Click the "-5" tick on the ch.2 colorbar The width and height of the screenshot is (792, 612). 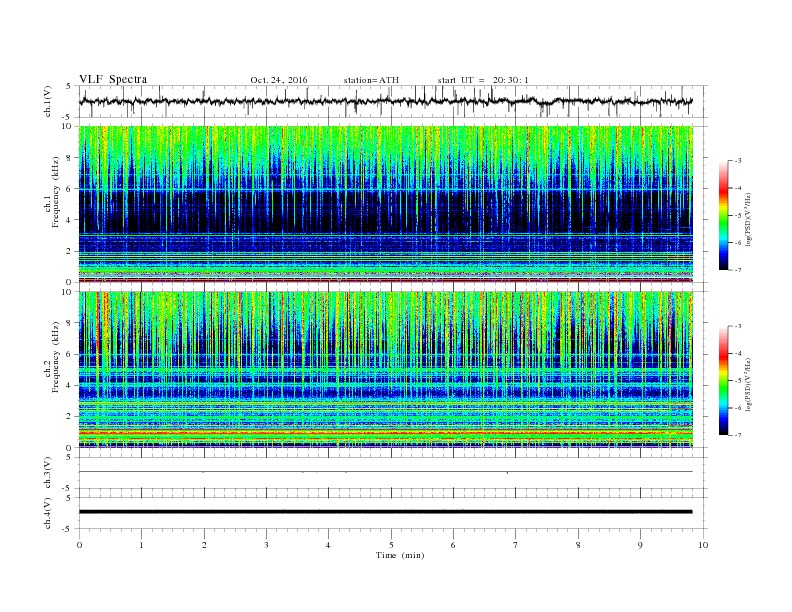738,381
